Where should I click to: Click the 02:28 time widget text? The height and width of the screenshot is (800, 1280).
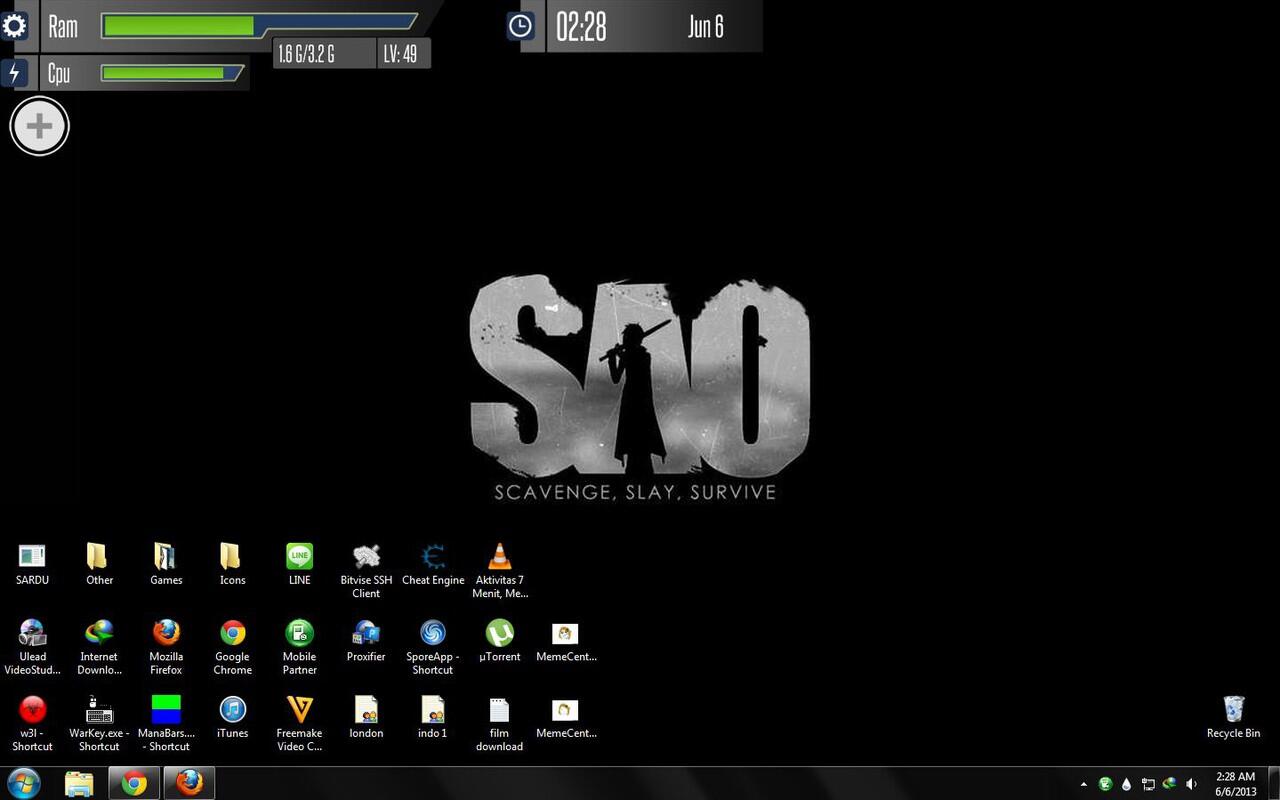[x=581, y=26]
